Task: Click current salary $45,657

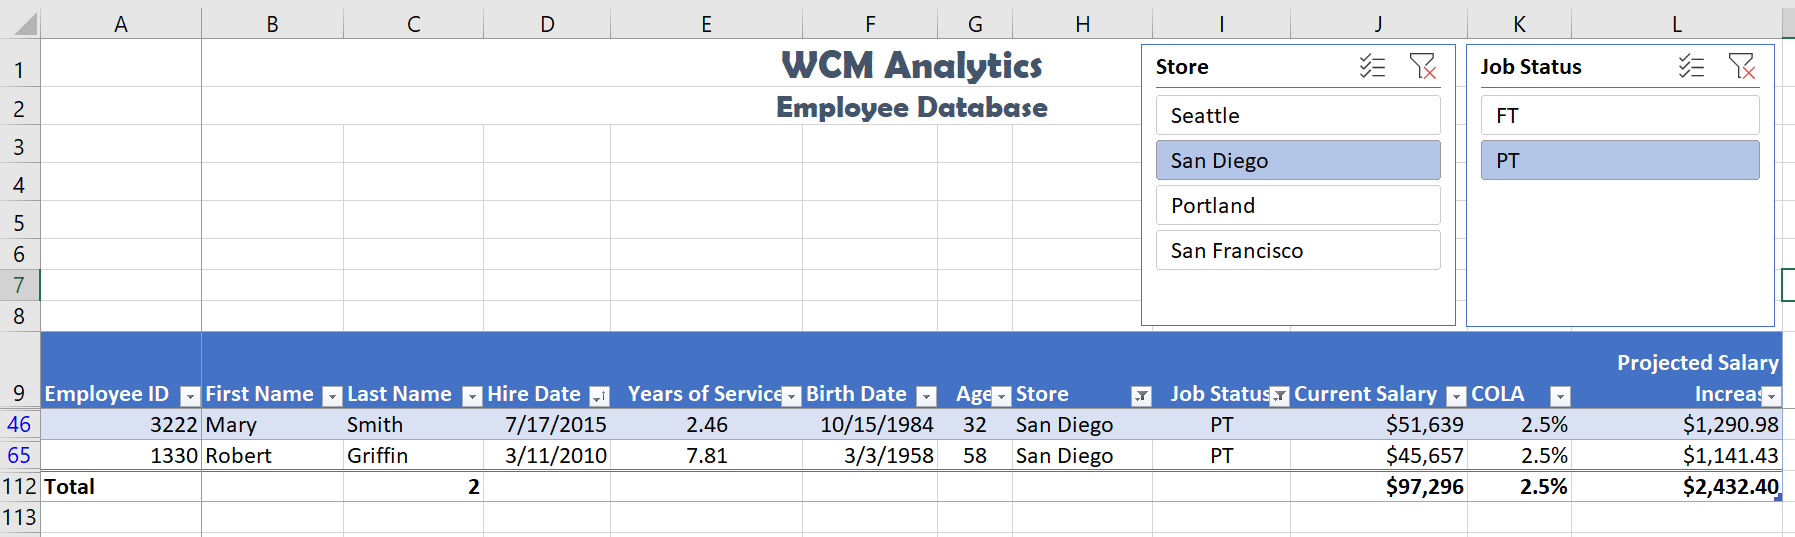Action: [1379, 455]
